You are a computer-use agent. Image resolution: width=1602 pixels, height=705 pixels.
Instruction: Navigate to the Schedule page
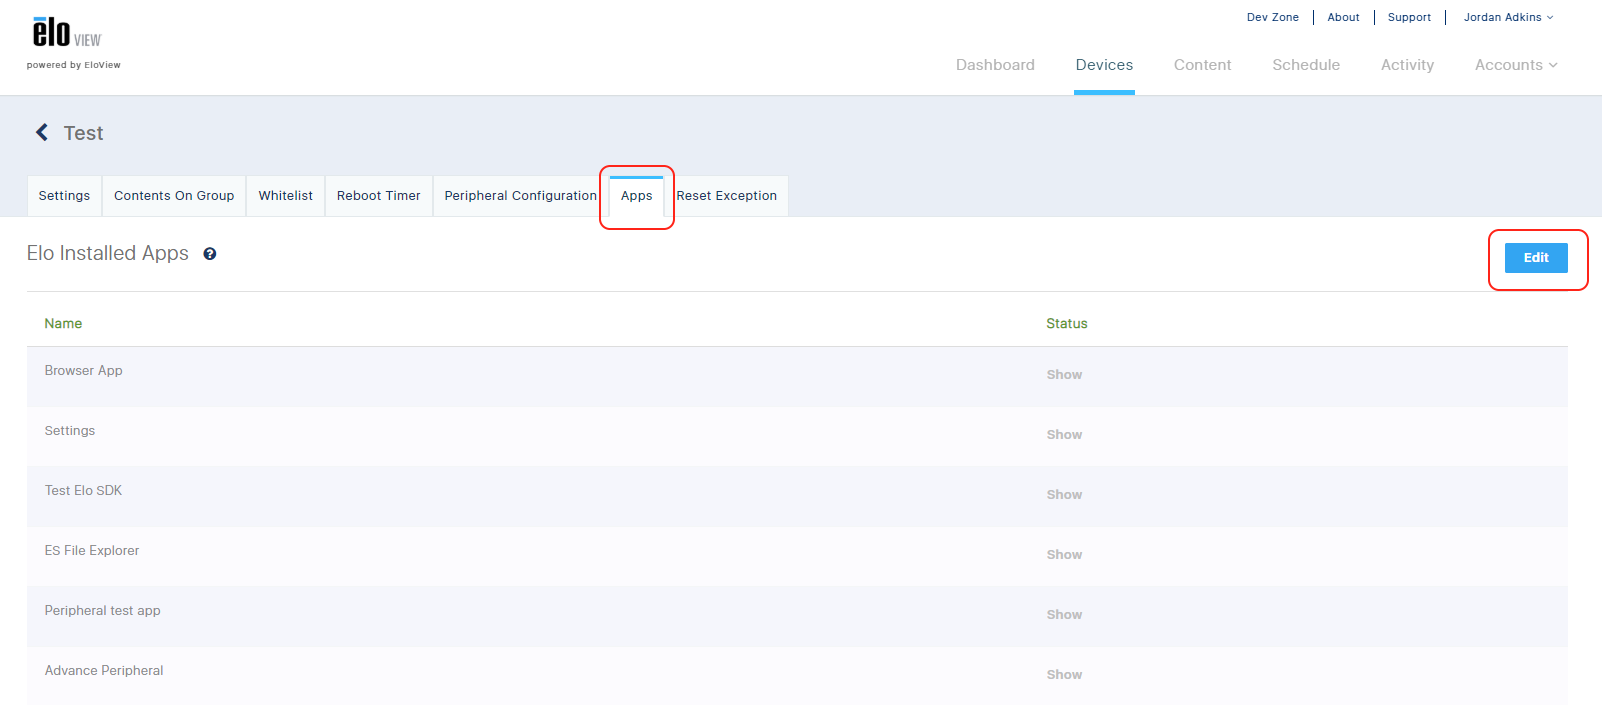pyautogui.click(x=1306, y=65)
